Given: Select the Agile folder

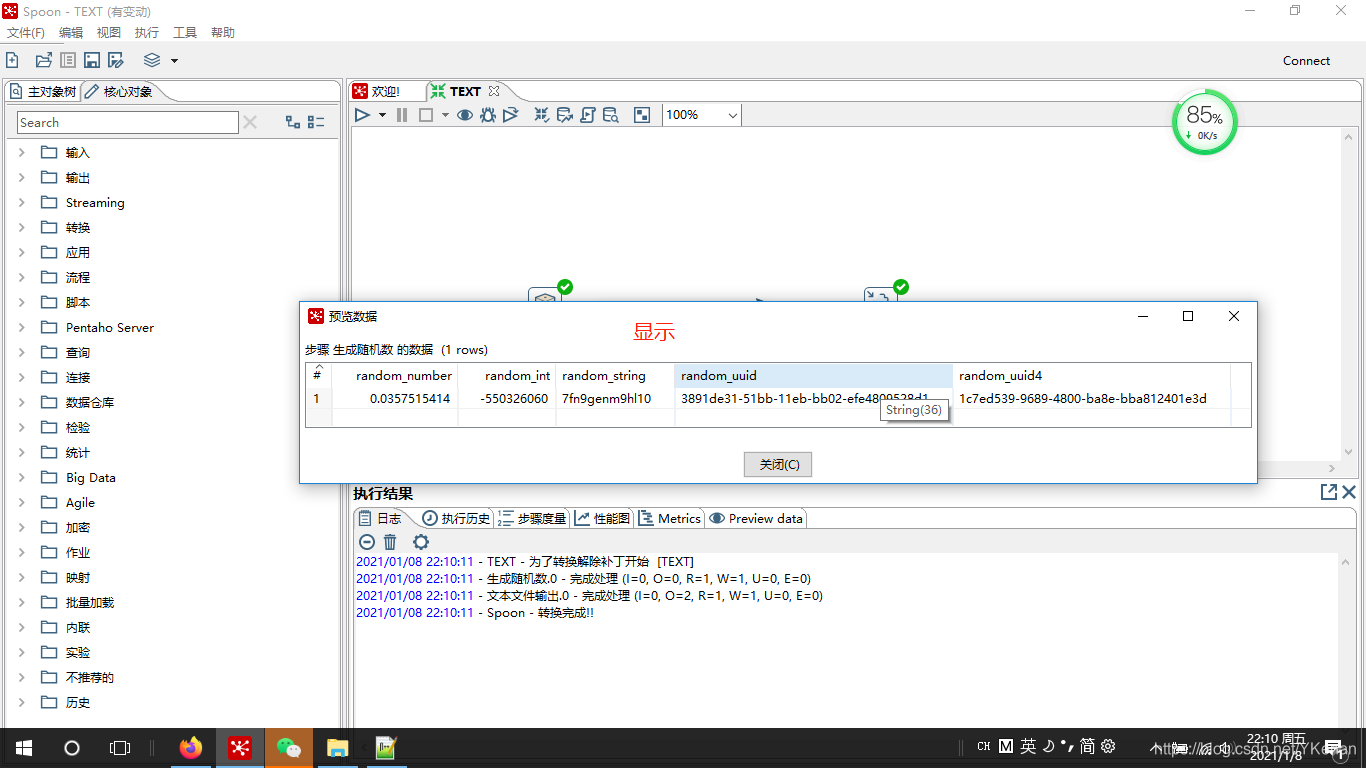Looking at the screenshot, I should (68, 502).
